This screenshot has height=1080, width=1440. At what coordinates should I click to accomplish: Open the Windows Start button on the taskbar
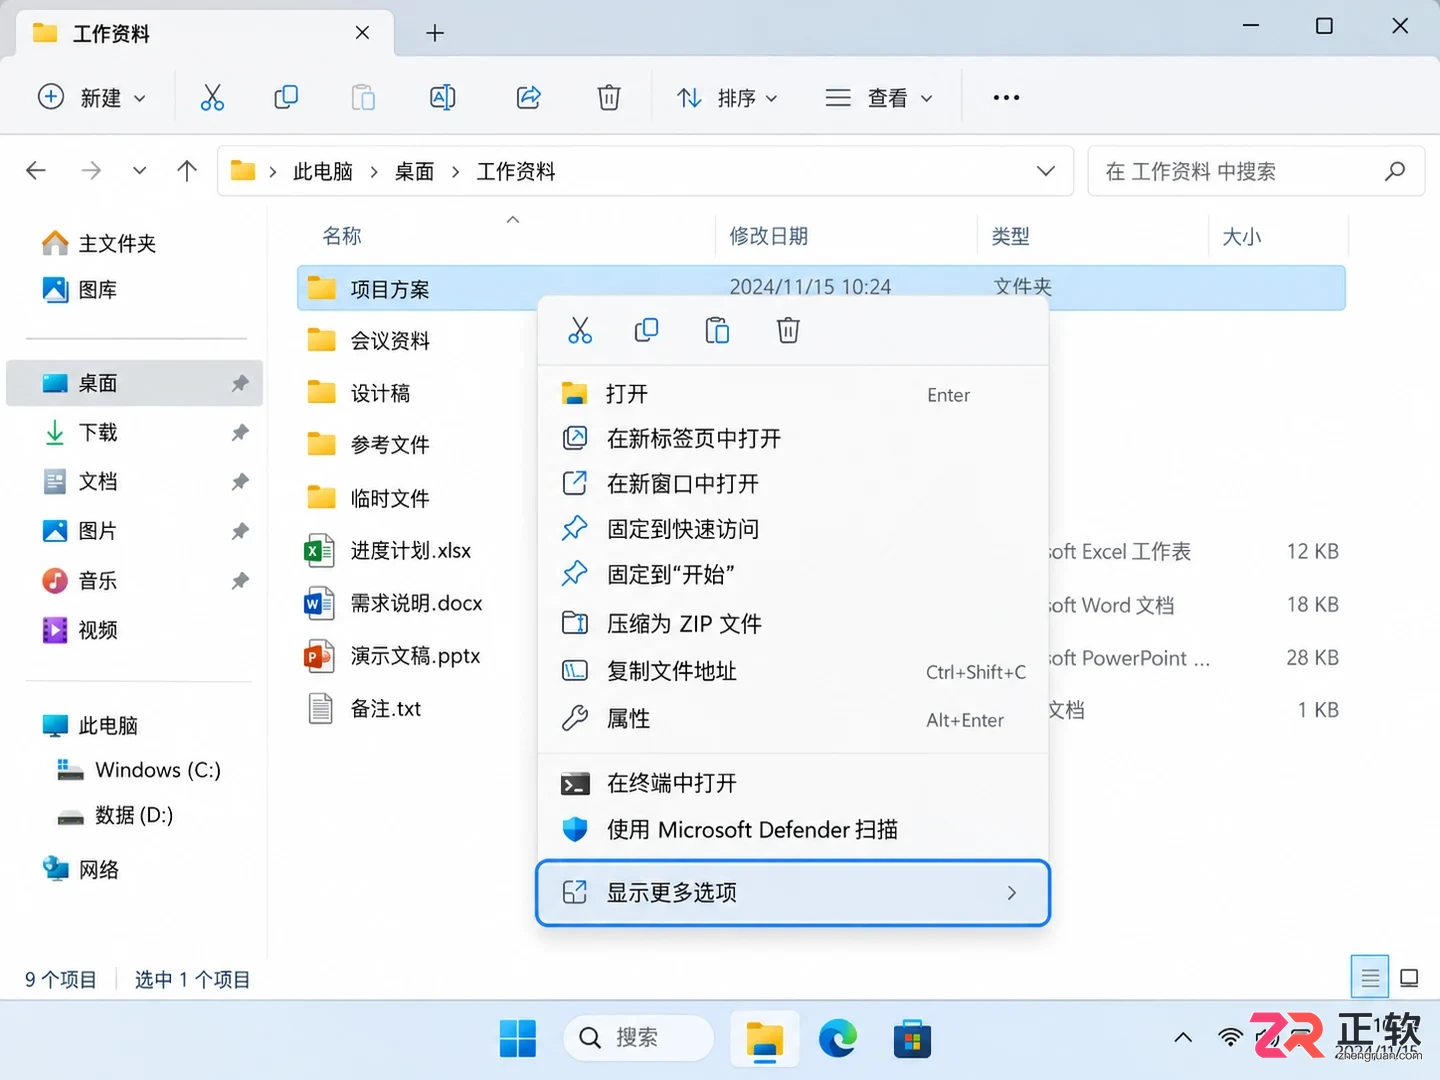pos(518,1038)
